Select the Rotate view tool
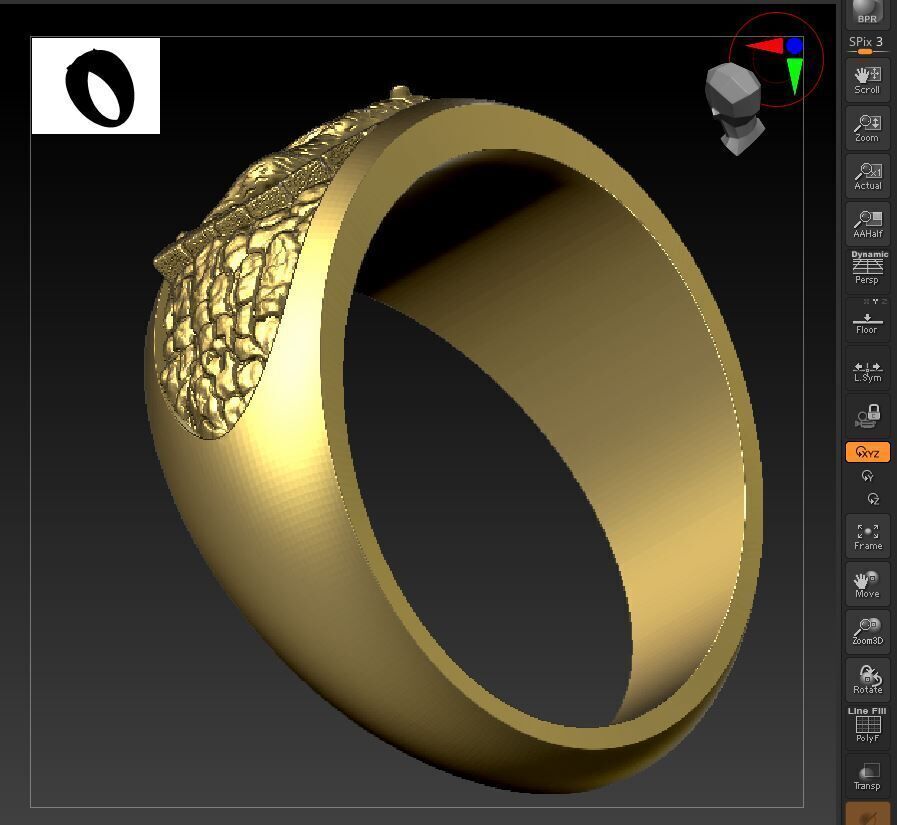The height and width of the screenshot is (825, 897). [867, 680]
